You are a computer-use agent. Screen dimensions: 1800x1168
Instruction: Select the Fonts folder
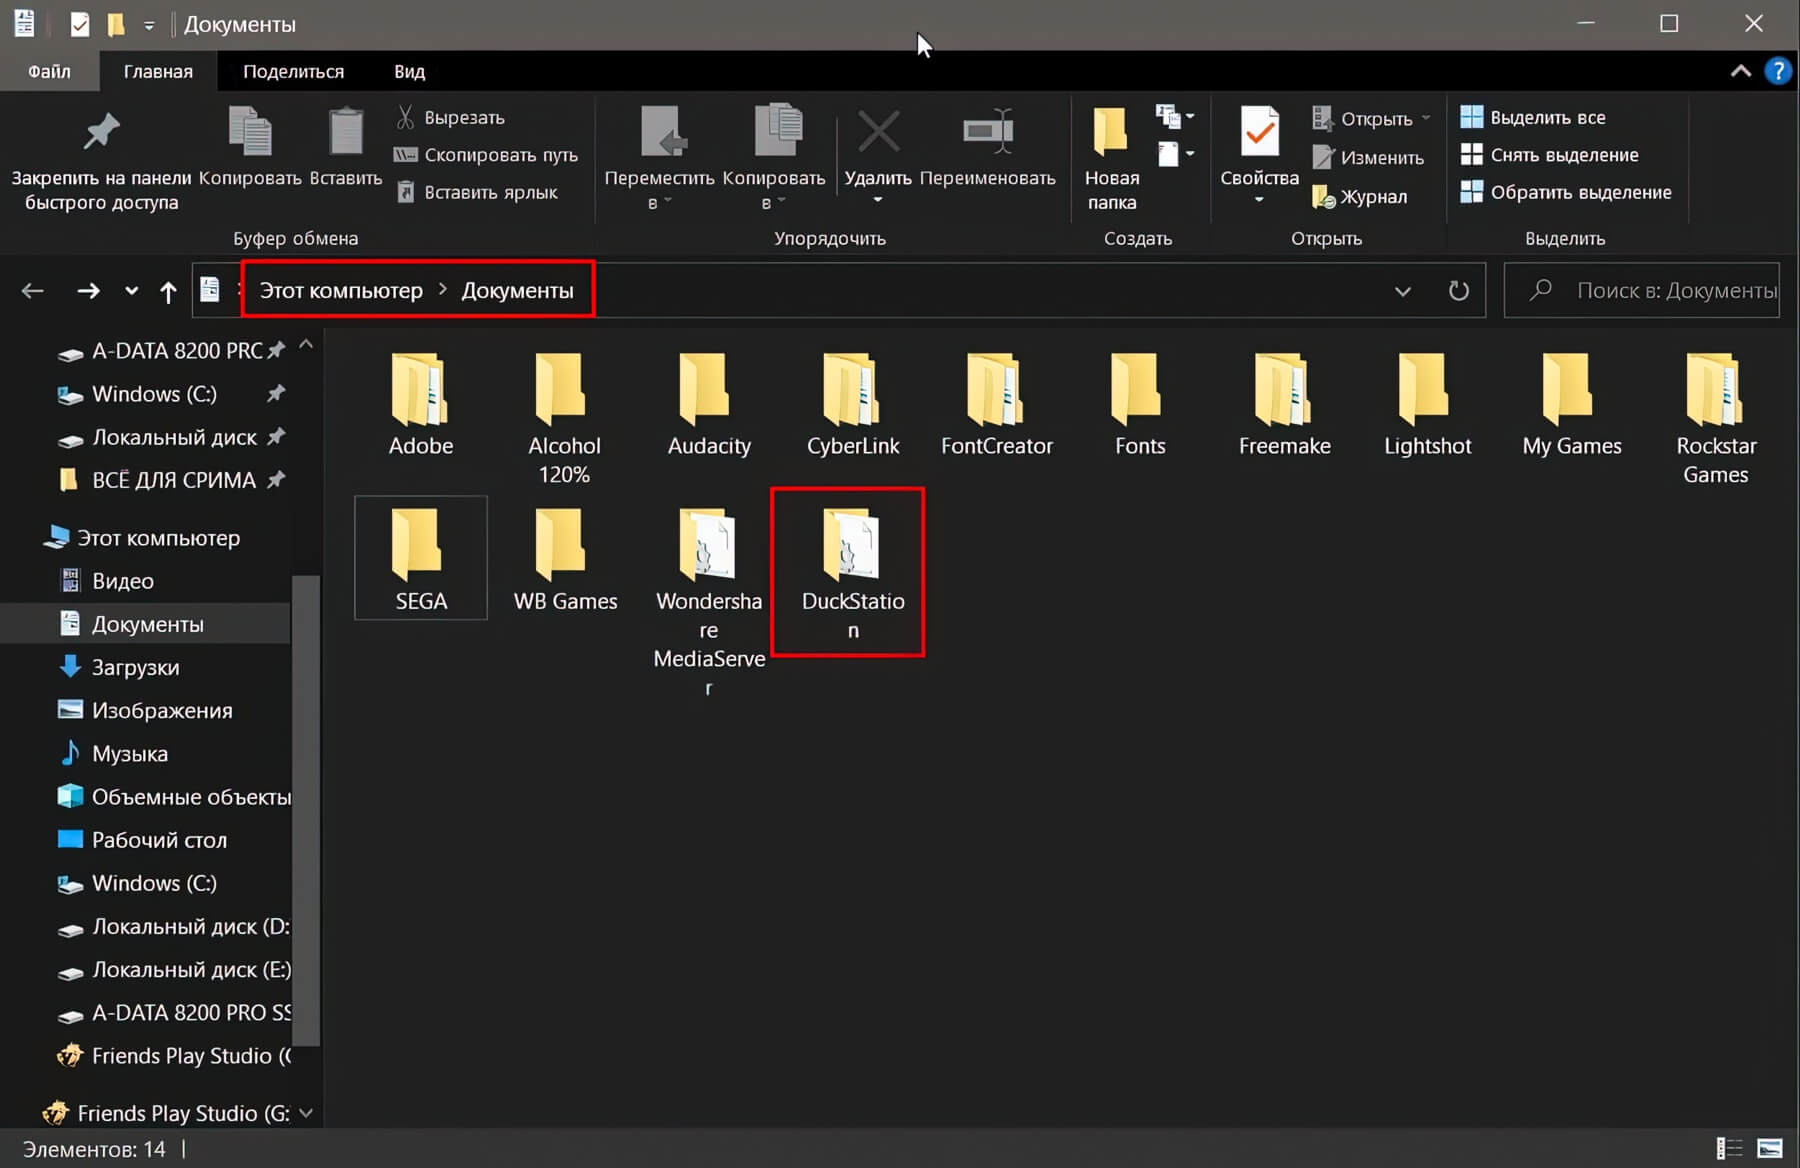click(1140, 405)
